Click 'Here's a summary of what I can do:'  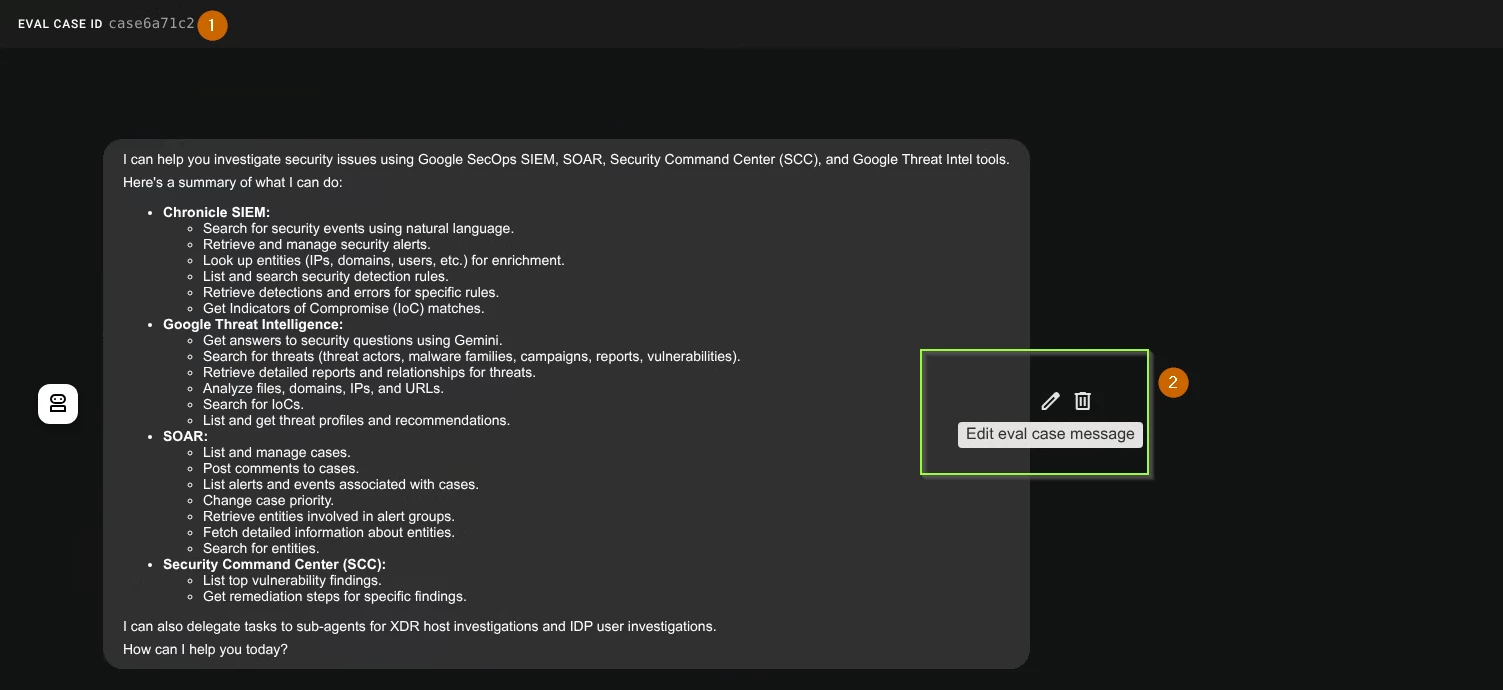point(233,182)
